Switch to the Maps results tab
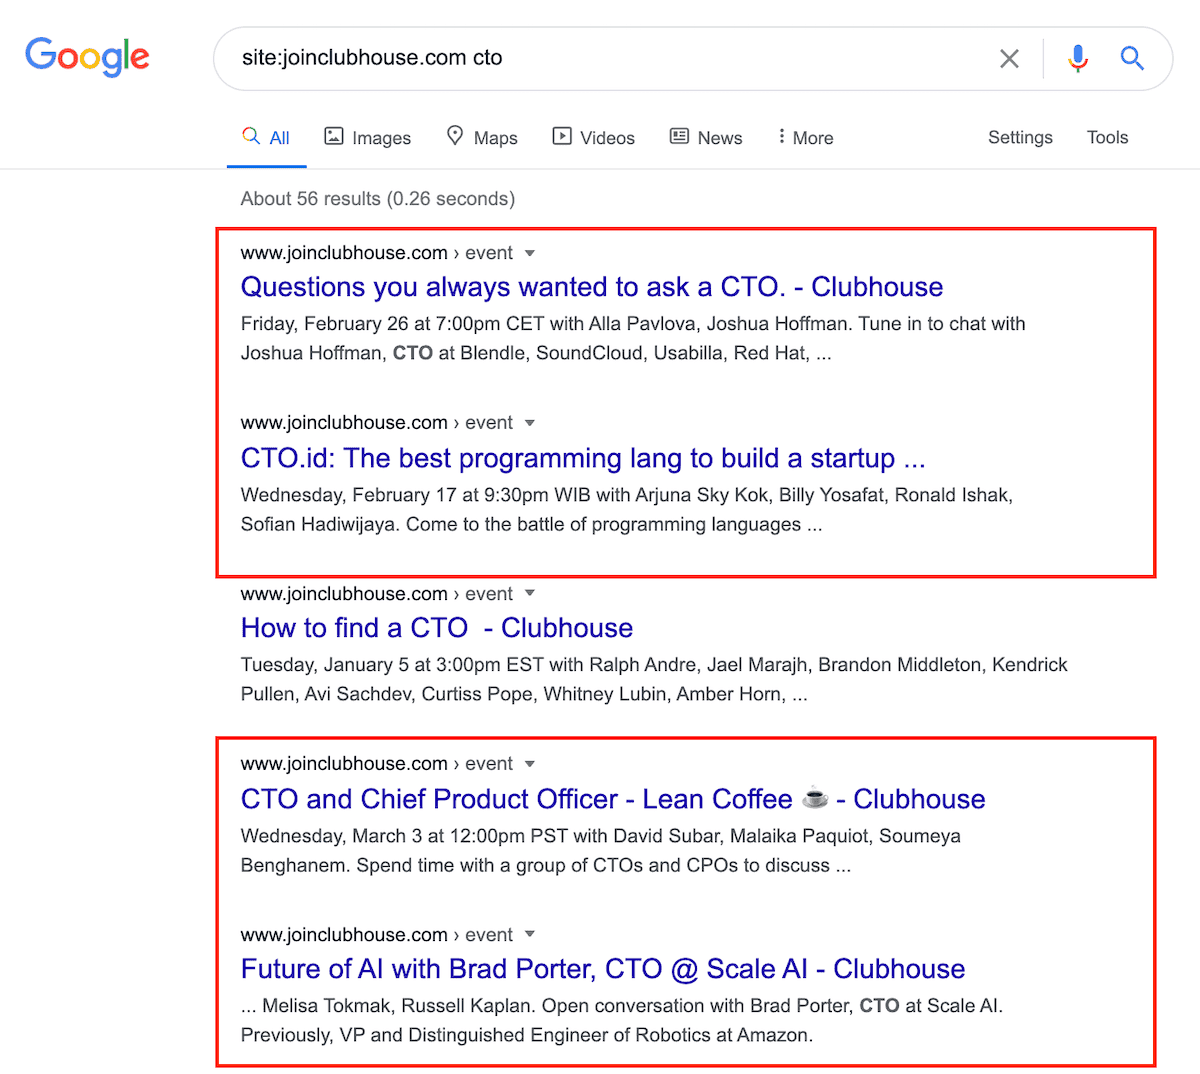 click(481, 137)
